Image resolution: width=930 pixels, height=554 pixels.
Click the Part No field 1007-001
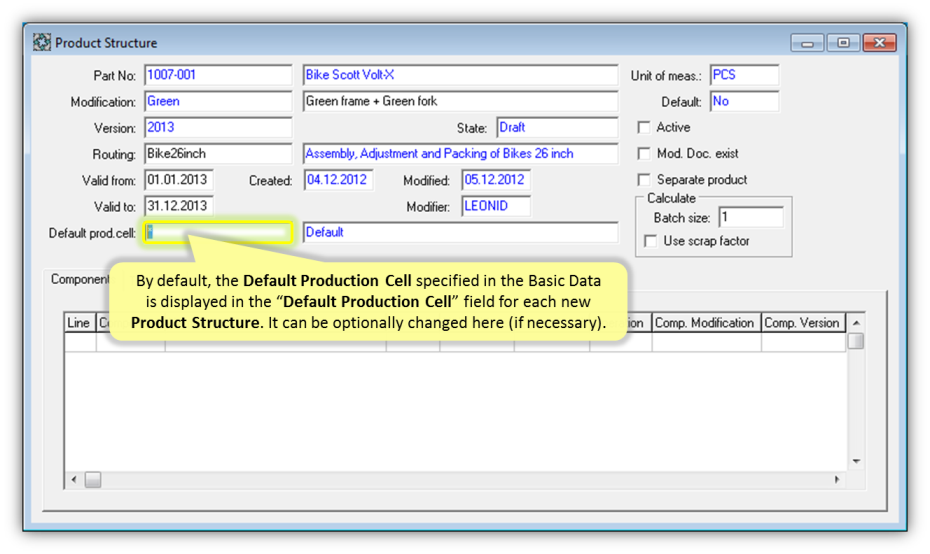point(218,75)
